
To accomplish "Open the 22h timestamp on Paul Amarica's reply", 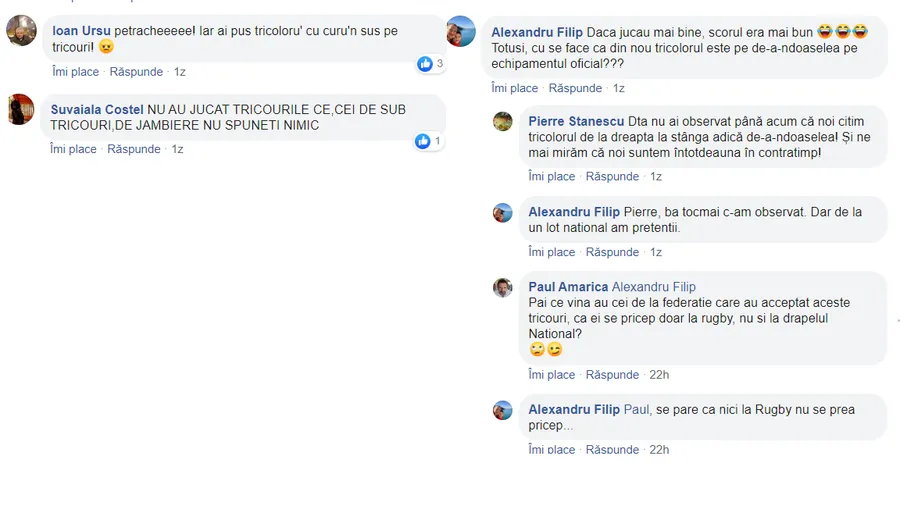I will tap(659, 375).
